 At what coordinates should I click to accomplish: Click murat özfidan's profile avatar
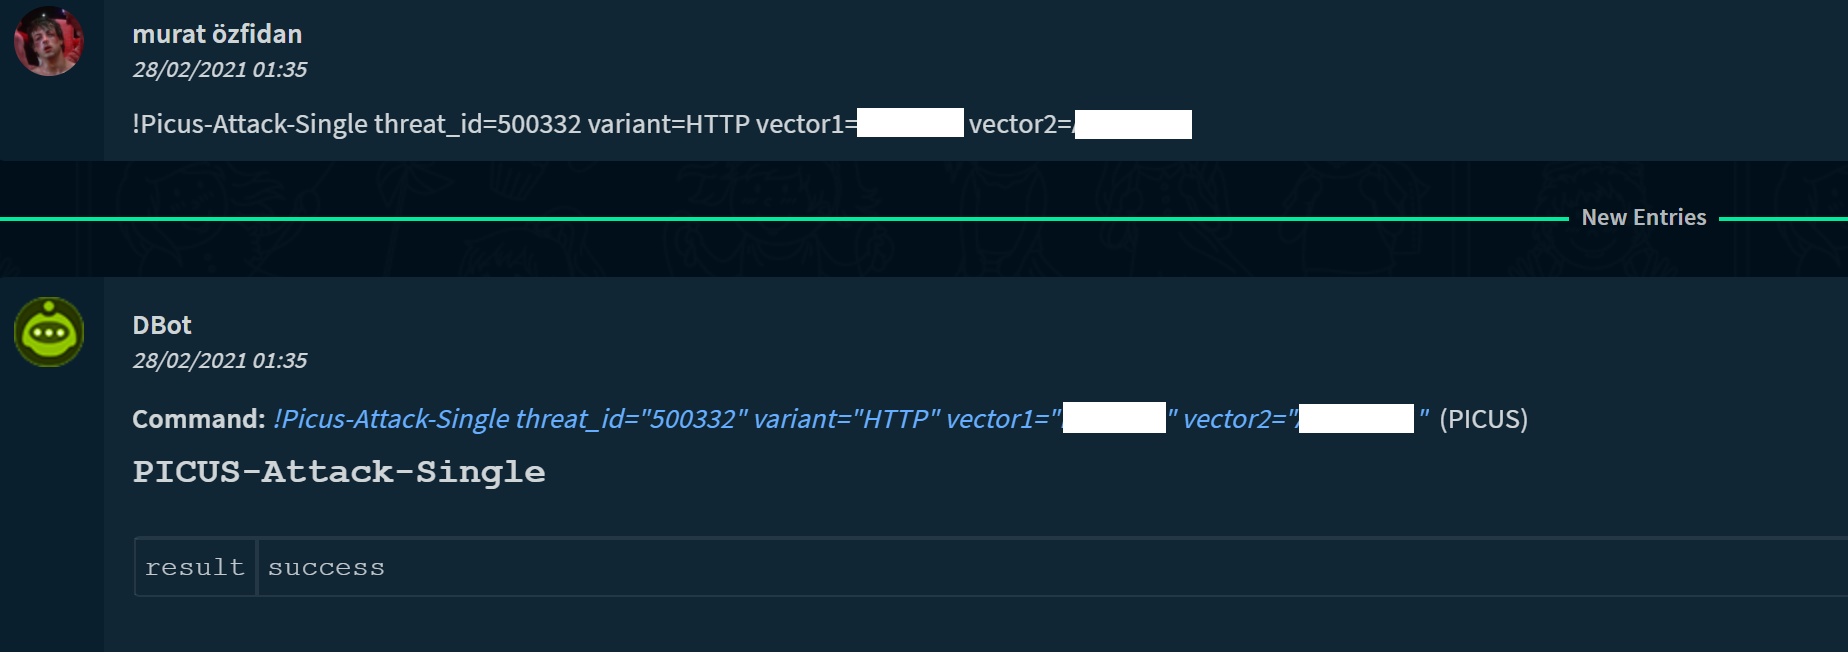pyautogui.click(x=48, y=41)
